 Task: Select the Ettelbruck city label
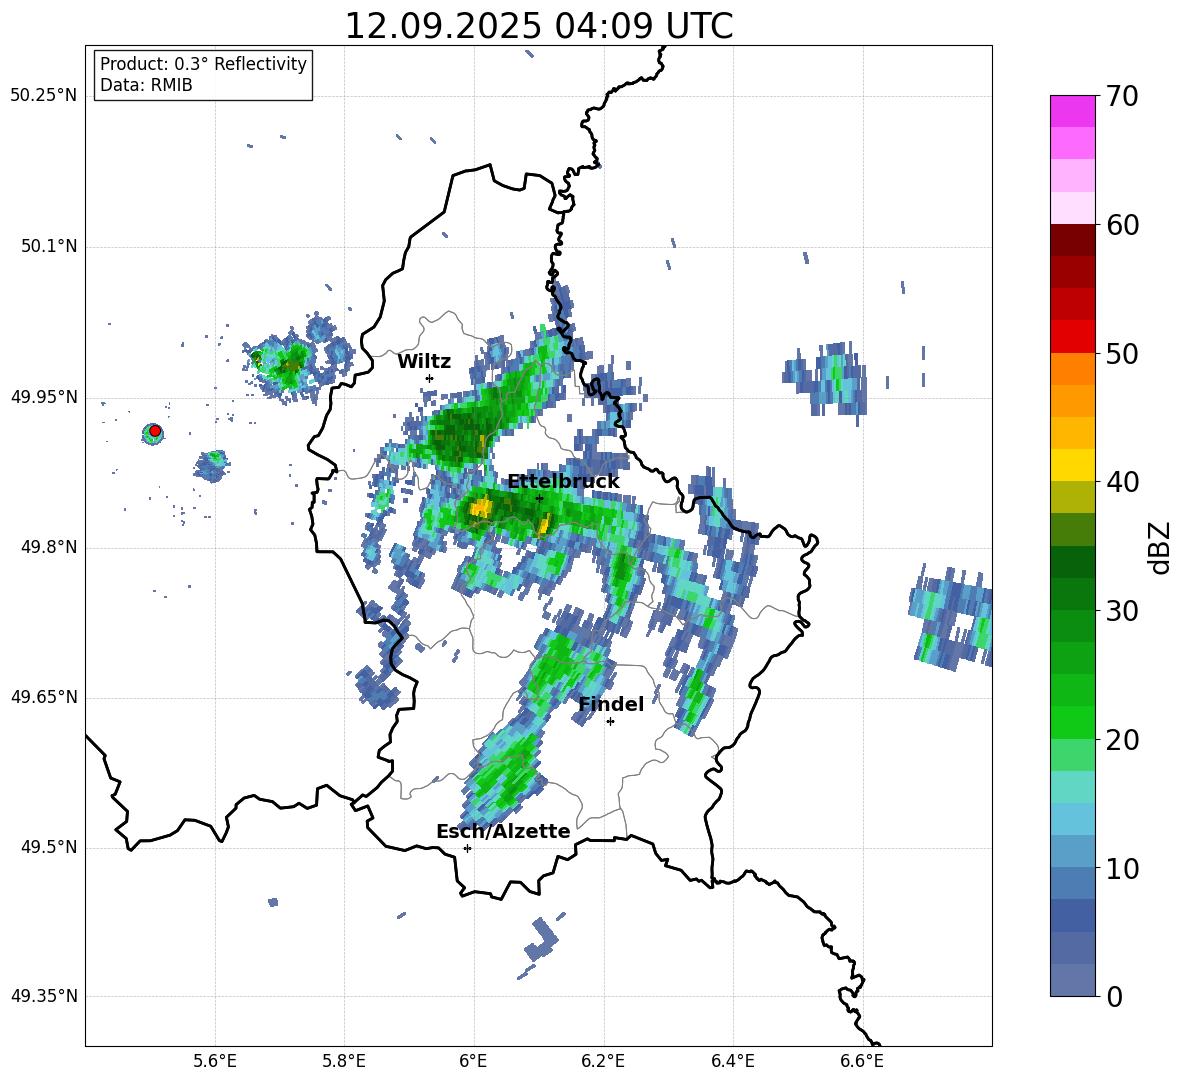click(x=563, y=482)
